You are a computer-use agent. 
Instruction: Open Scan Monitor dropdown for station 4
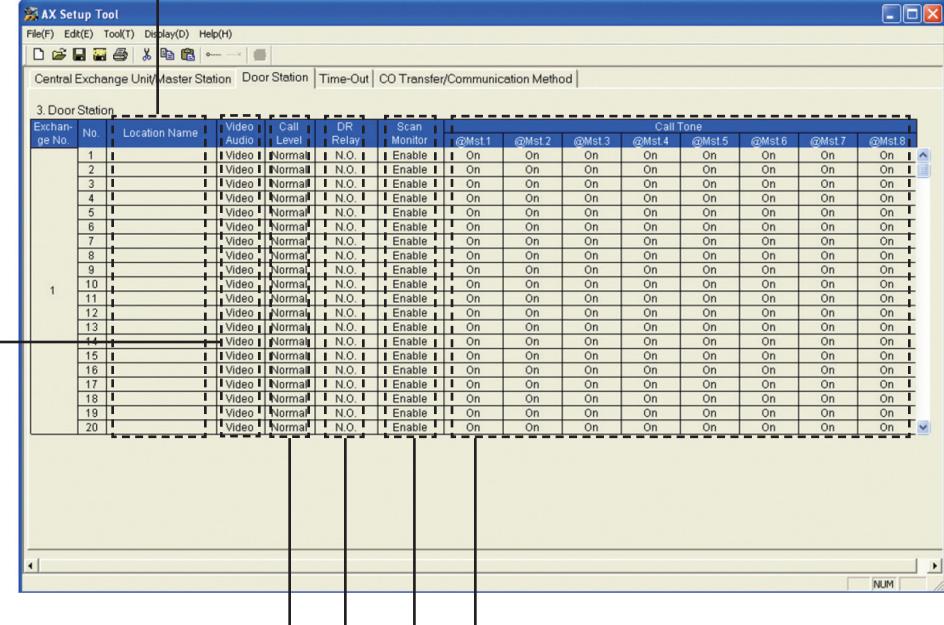(x=410, y=198)
